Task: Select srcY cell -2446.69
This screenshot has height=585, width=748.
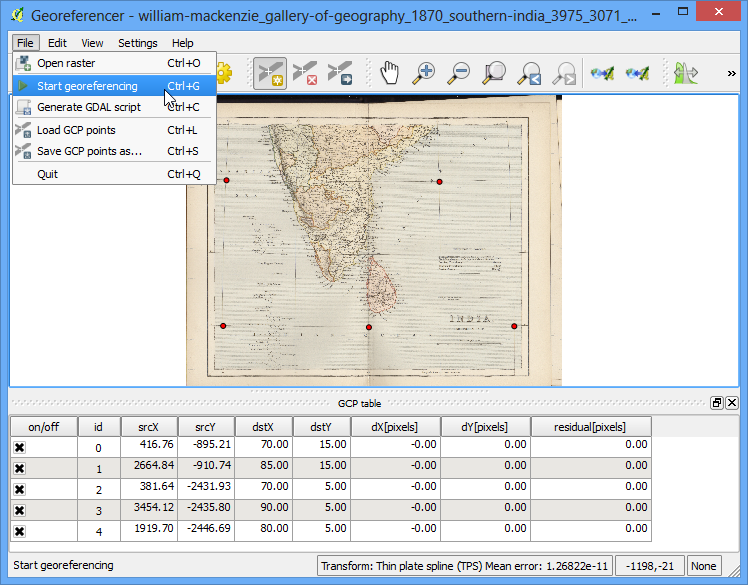Action: [206, 532]
